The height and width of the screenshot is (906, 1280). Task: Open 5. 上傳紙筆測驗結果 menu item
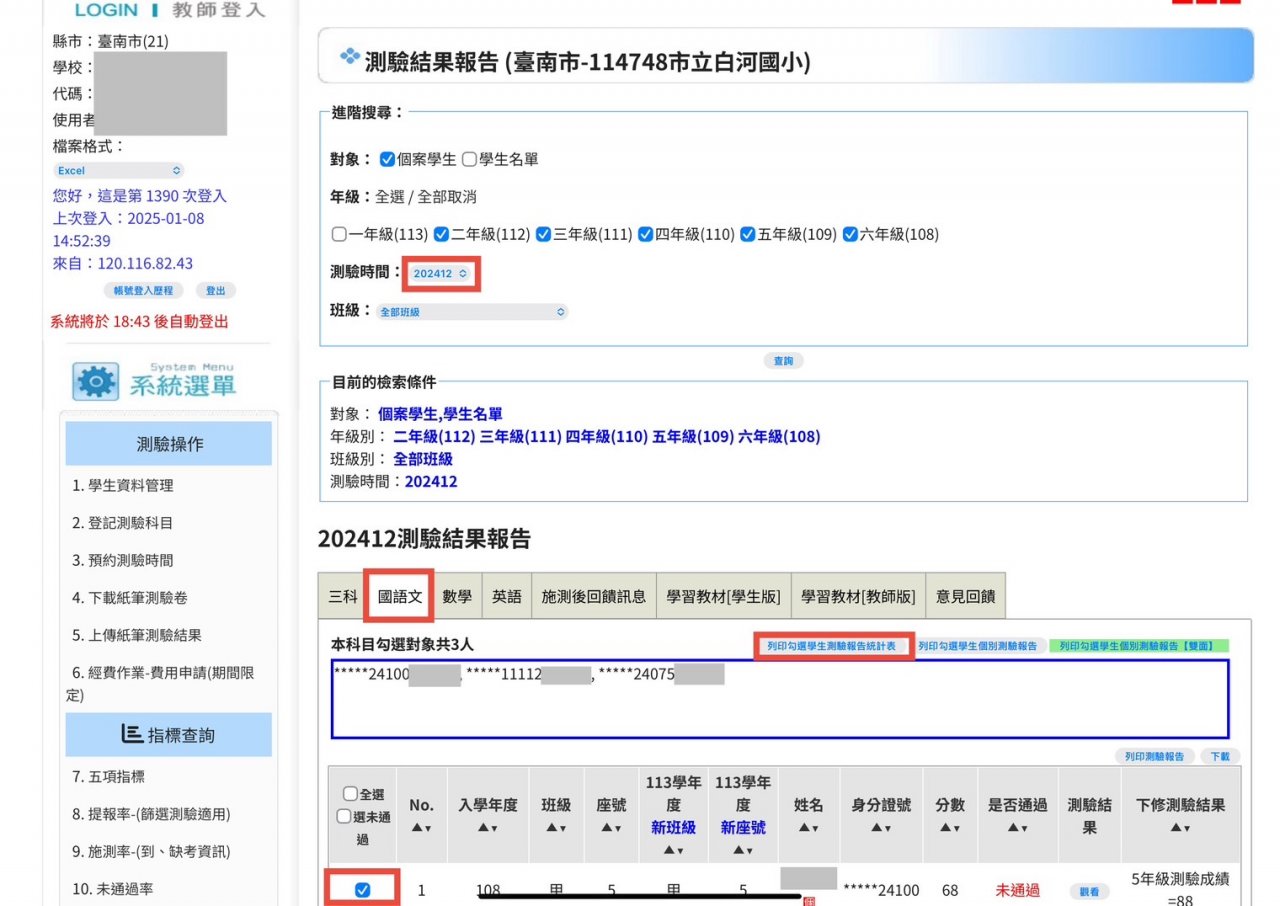(x=137, y=635)
